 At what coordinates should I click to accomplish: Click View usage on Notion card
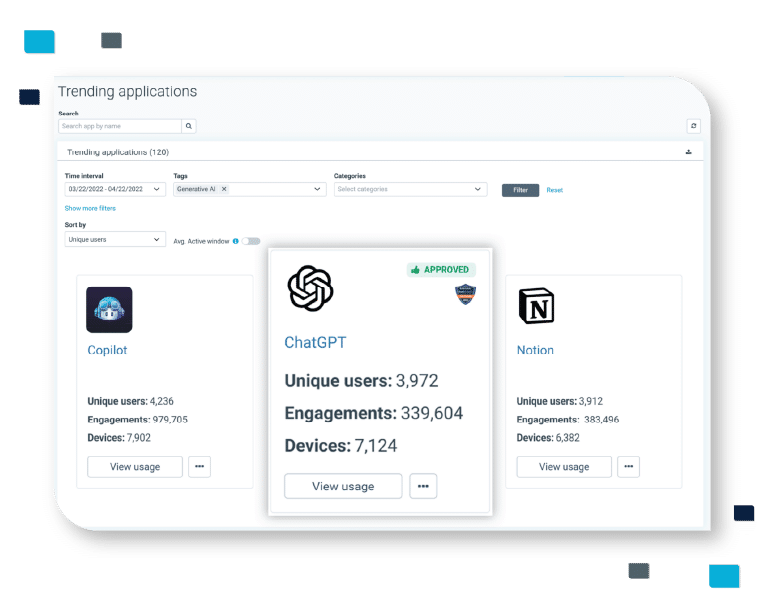click(564, 467)
